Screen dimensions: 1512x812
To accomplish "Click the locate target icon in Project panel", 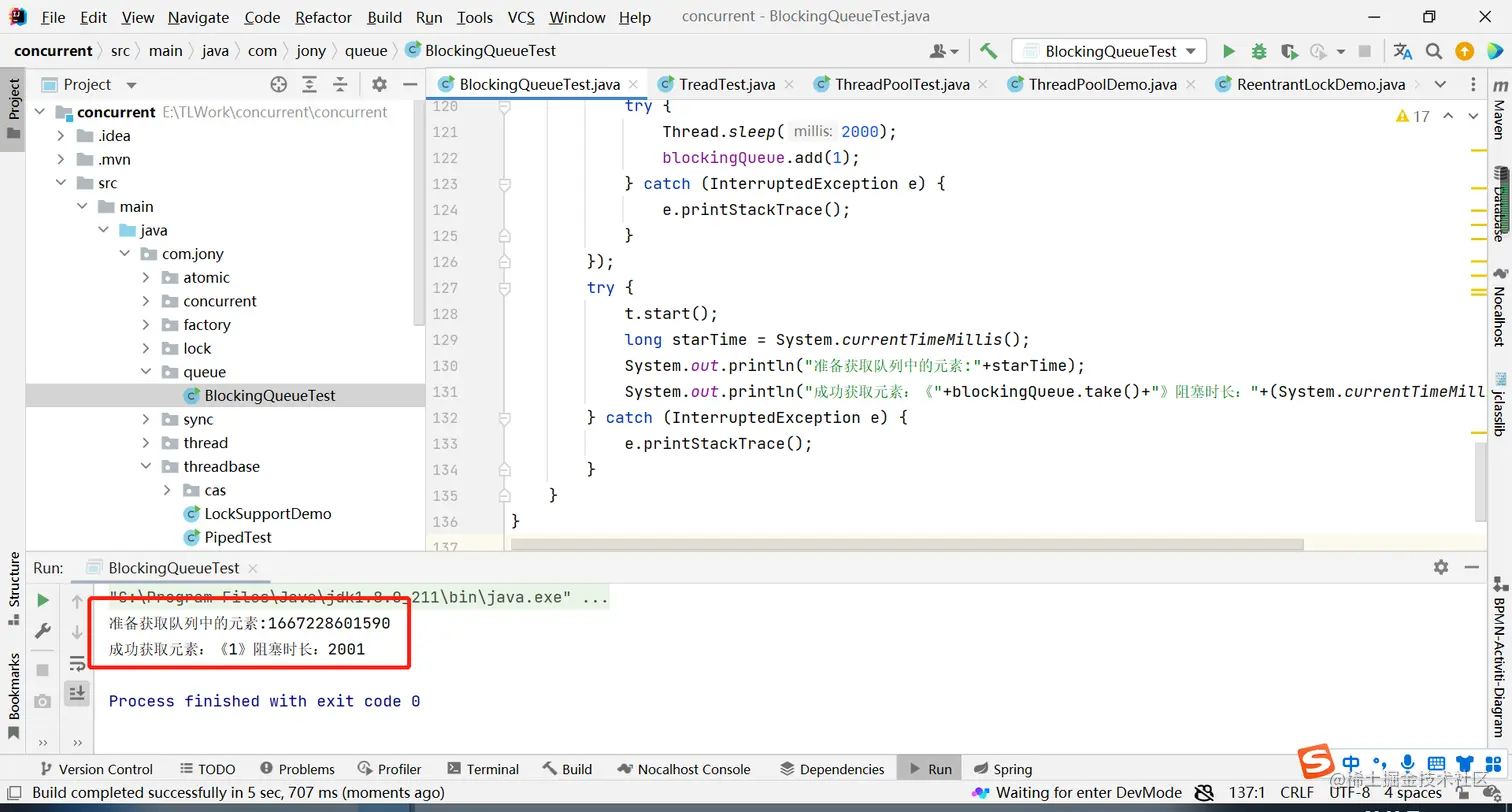I will pyautogui.click(x=279, y=85).
